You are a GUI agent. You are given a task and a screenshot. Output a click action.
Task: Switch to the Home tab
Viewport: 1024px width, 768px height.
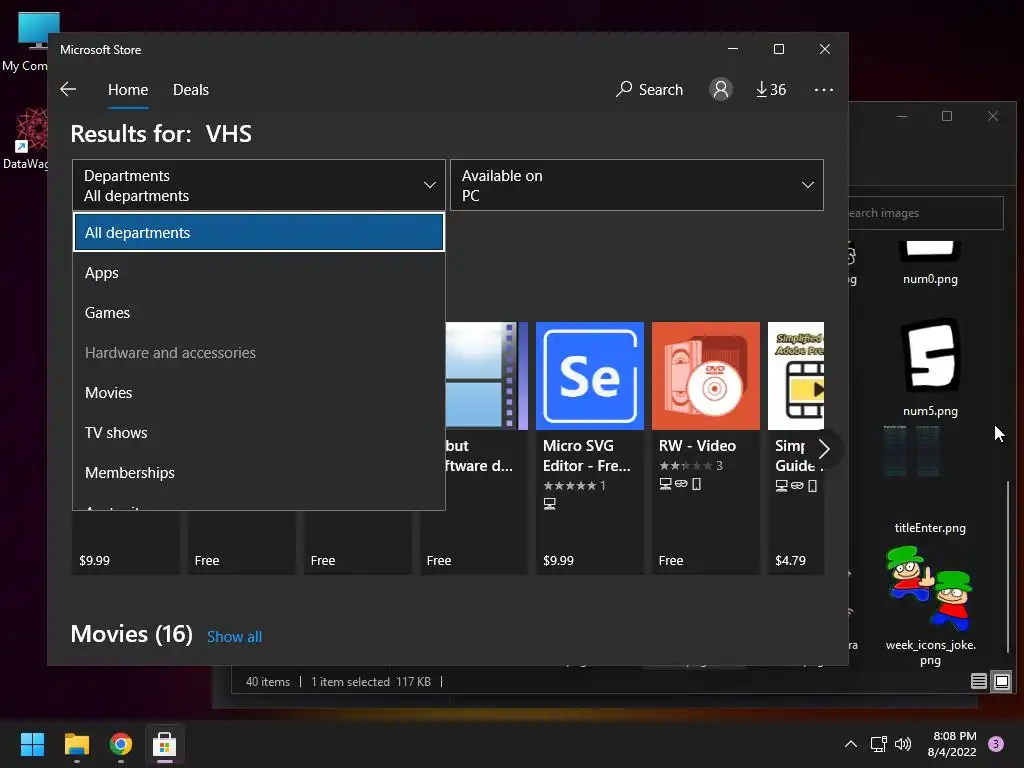click(128, 89)
